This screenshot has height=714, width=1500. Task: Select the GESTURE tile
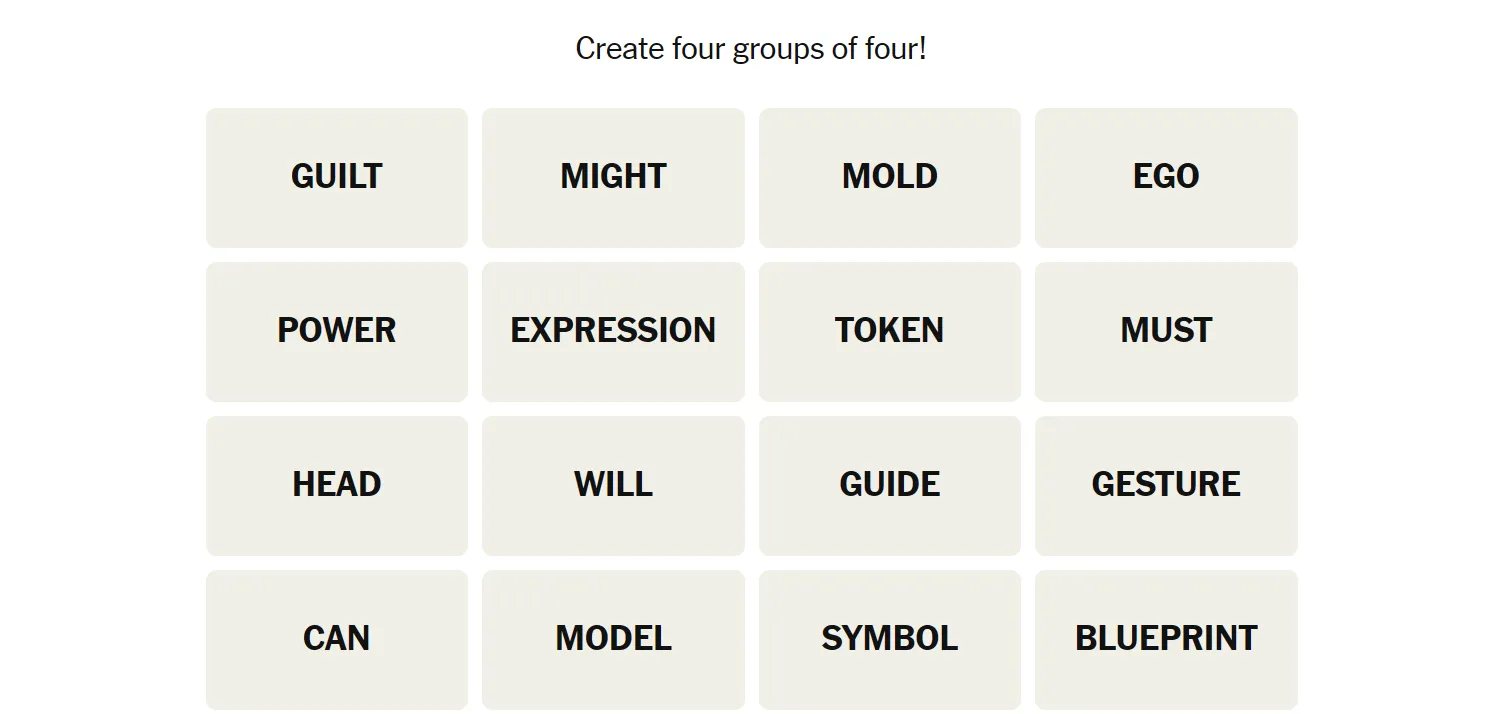(x=1166, y=486)
